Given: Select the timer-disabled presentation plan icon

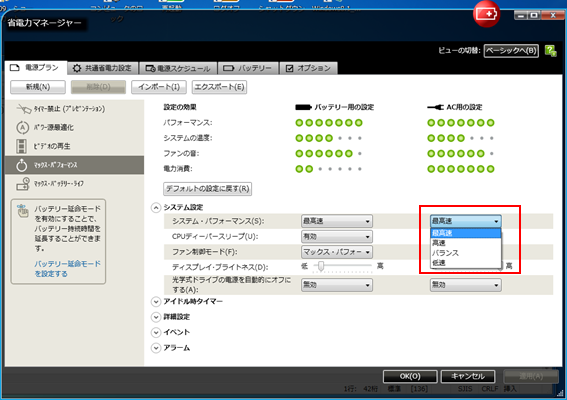Looking at the screenshot, I should coord(24,108).
